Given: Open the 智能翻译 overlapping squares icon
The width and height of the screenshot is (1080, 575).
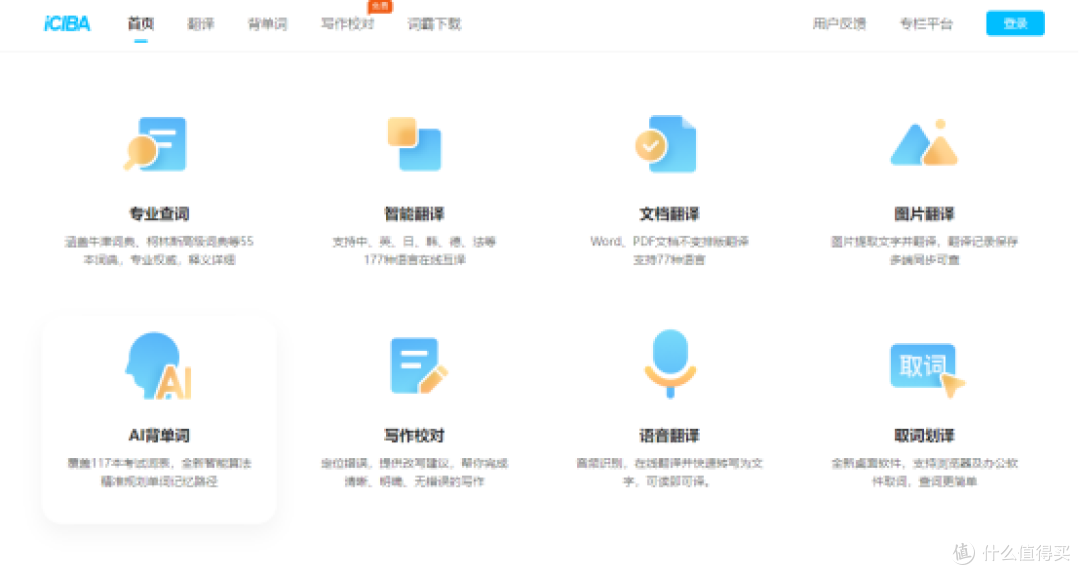Looking at the screenshot, I should pos(414,144).
